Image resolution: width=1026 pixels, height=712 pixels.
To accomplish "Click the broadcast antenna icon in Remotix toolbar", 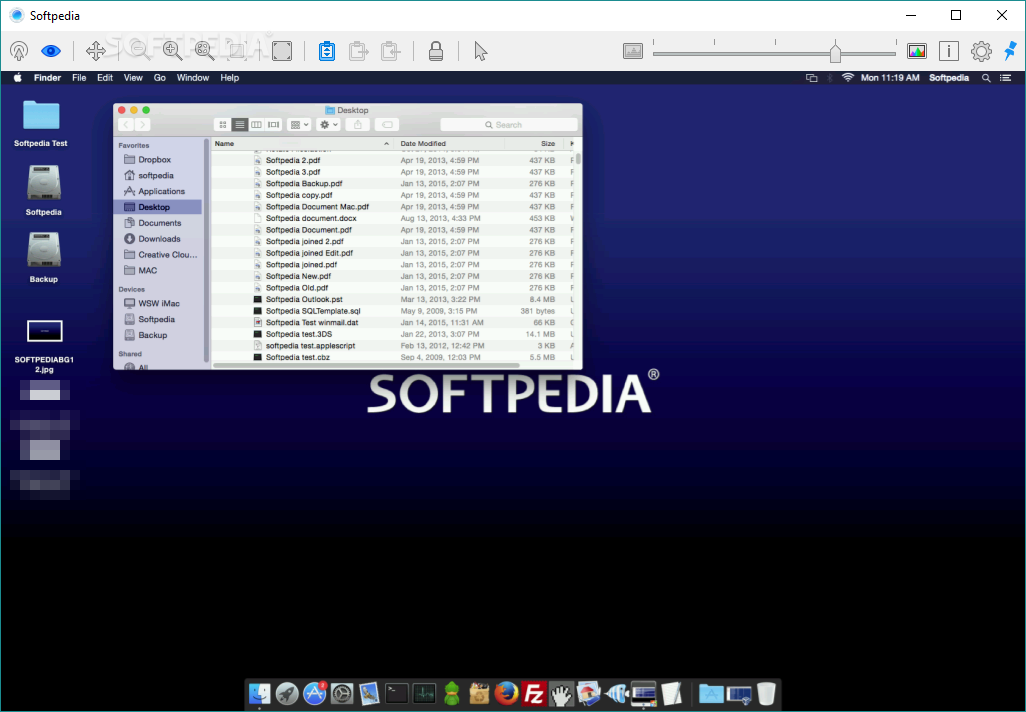I will 19,51.
